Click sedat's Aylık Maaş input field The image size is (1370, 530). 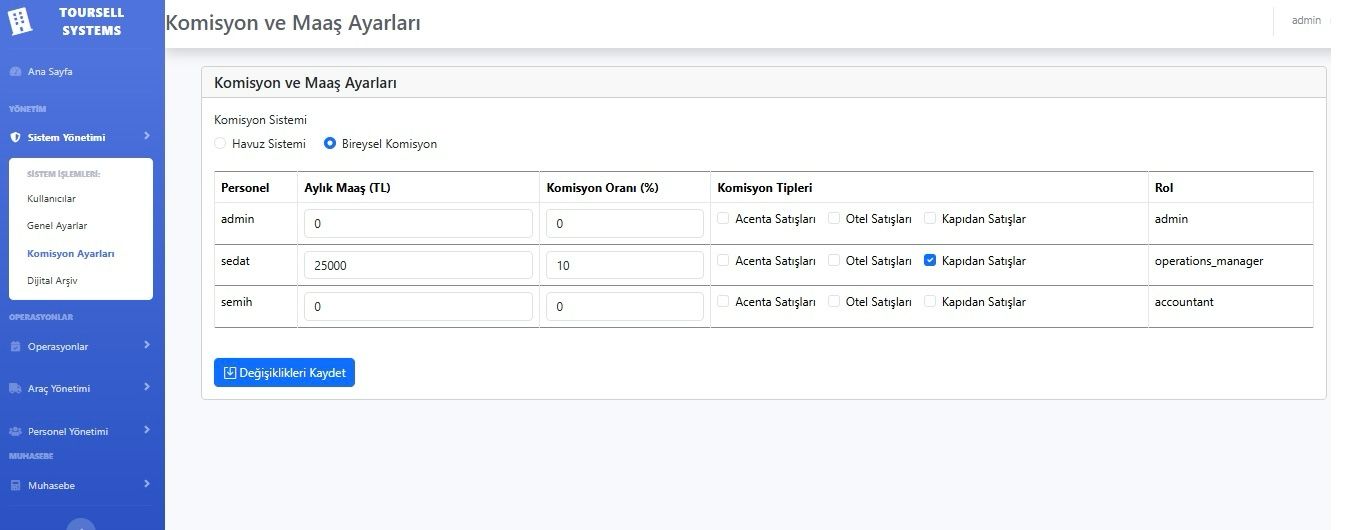click(418, 266)
